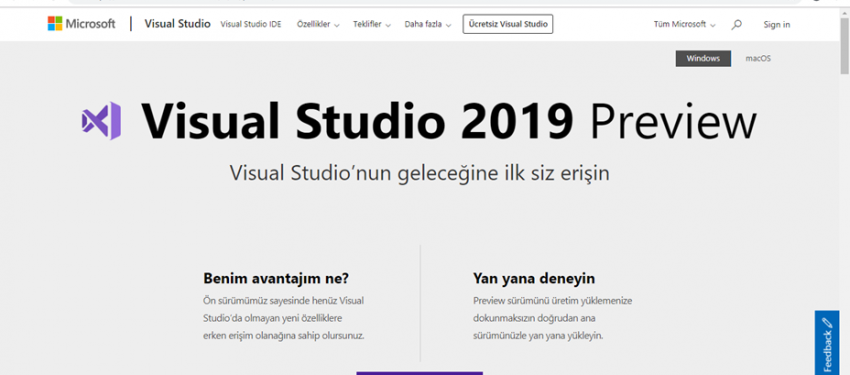Expand the Özellikler dropdown
Screen dimensions: 850x375
point(318,24)
